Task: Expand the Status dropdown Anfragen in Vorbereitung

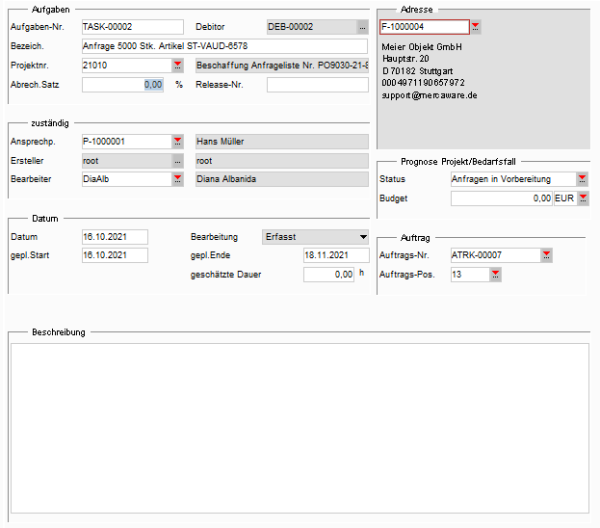Action: coord(582,179)
